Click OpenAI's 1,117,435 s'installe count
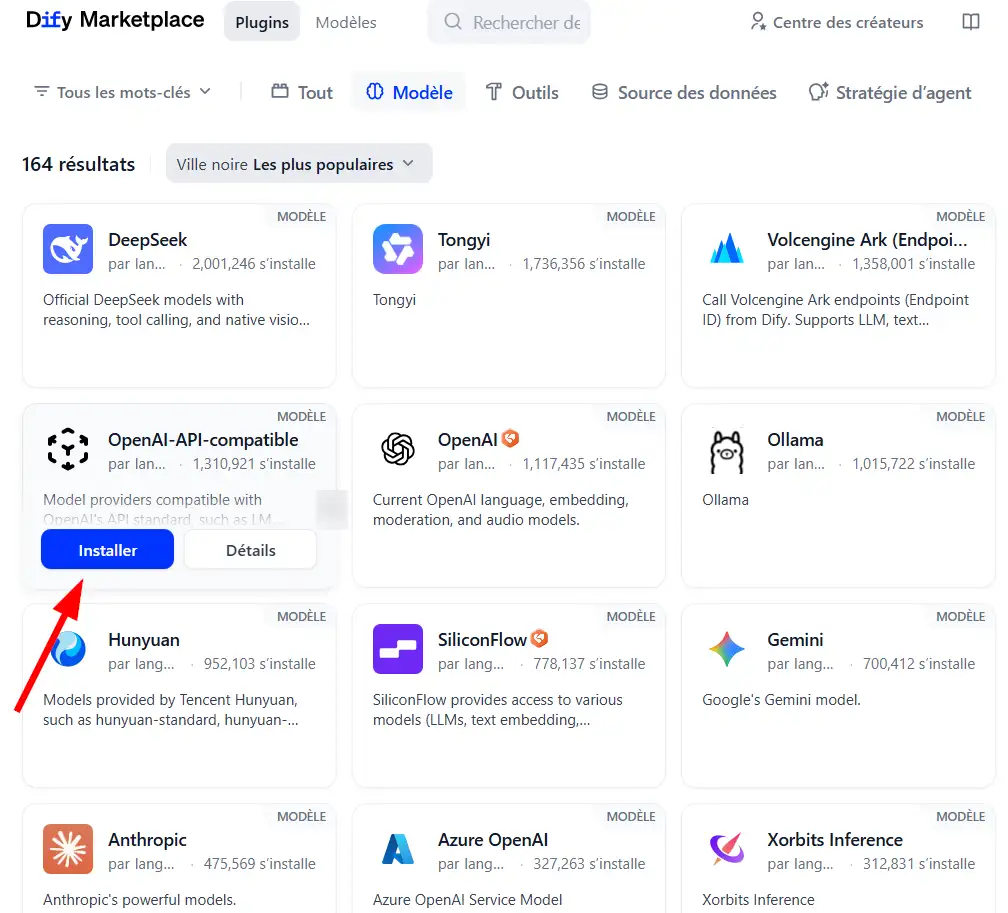 [x=584, y=464]
